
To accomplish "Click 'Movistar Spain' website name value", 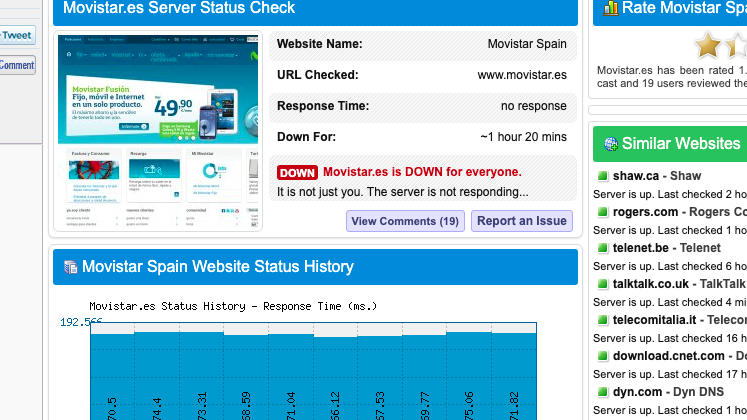I will [527, 44].
